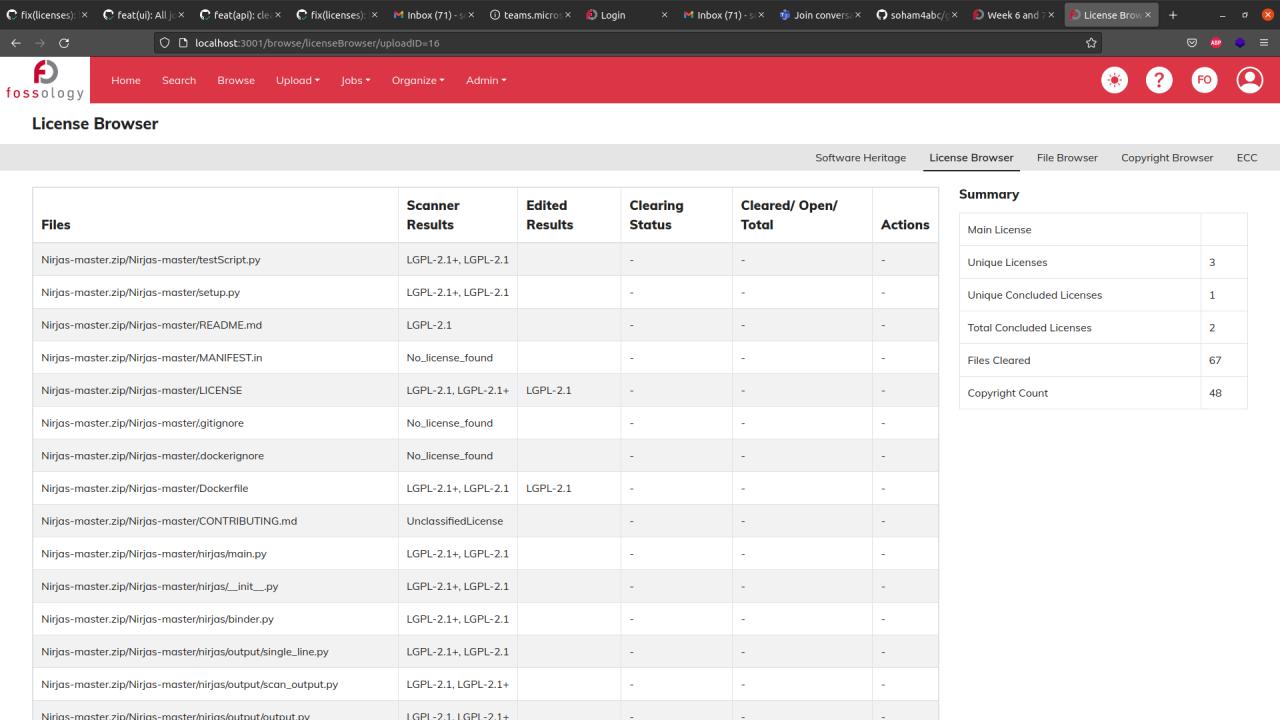
Task: Switch to the ECC tab
Action: coord(1247,158)
